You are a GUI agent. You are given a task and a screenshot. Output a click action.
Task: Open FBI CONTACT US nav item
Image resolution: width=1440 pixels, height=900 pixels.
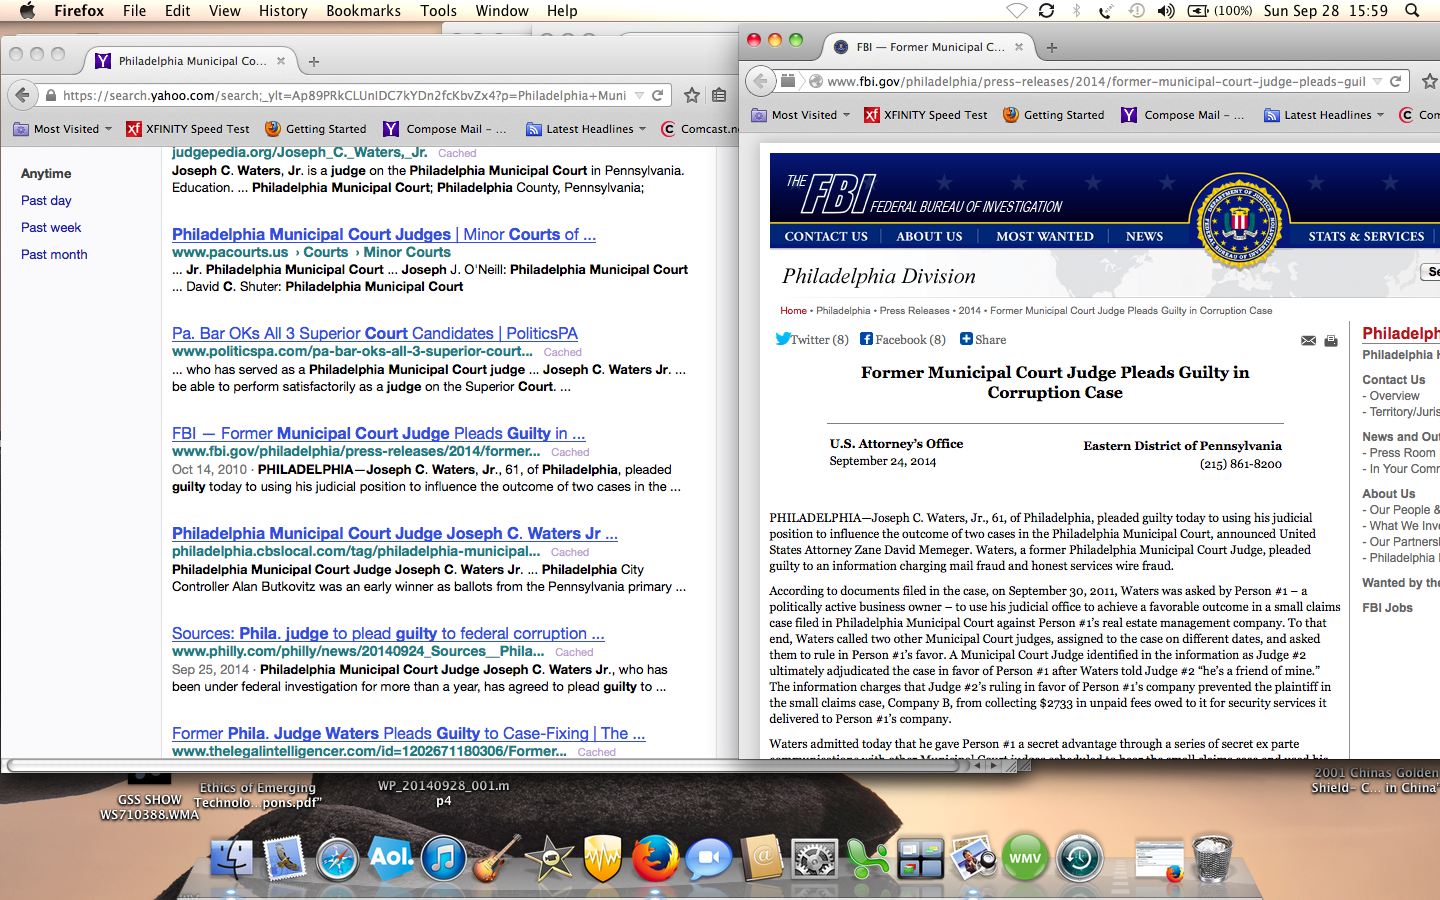pos(826,236)
